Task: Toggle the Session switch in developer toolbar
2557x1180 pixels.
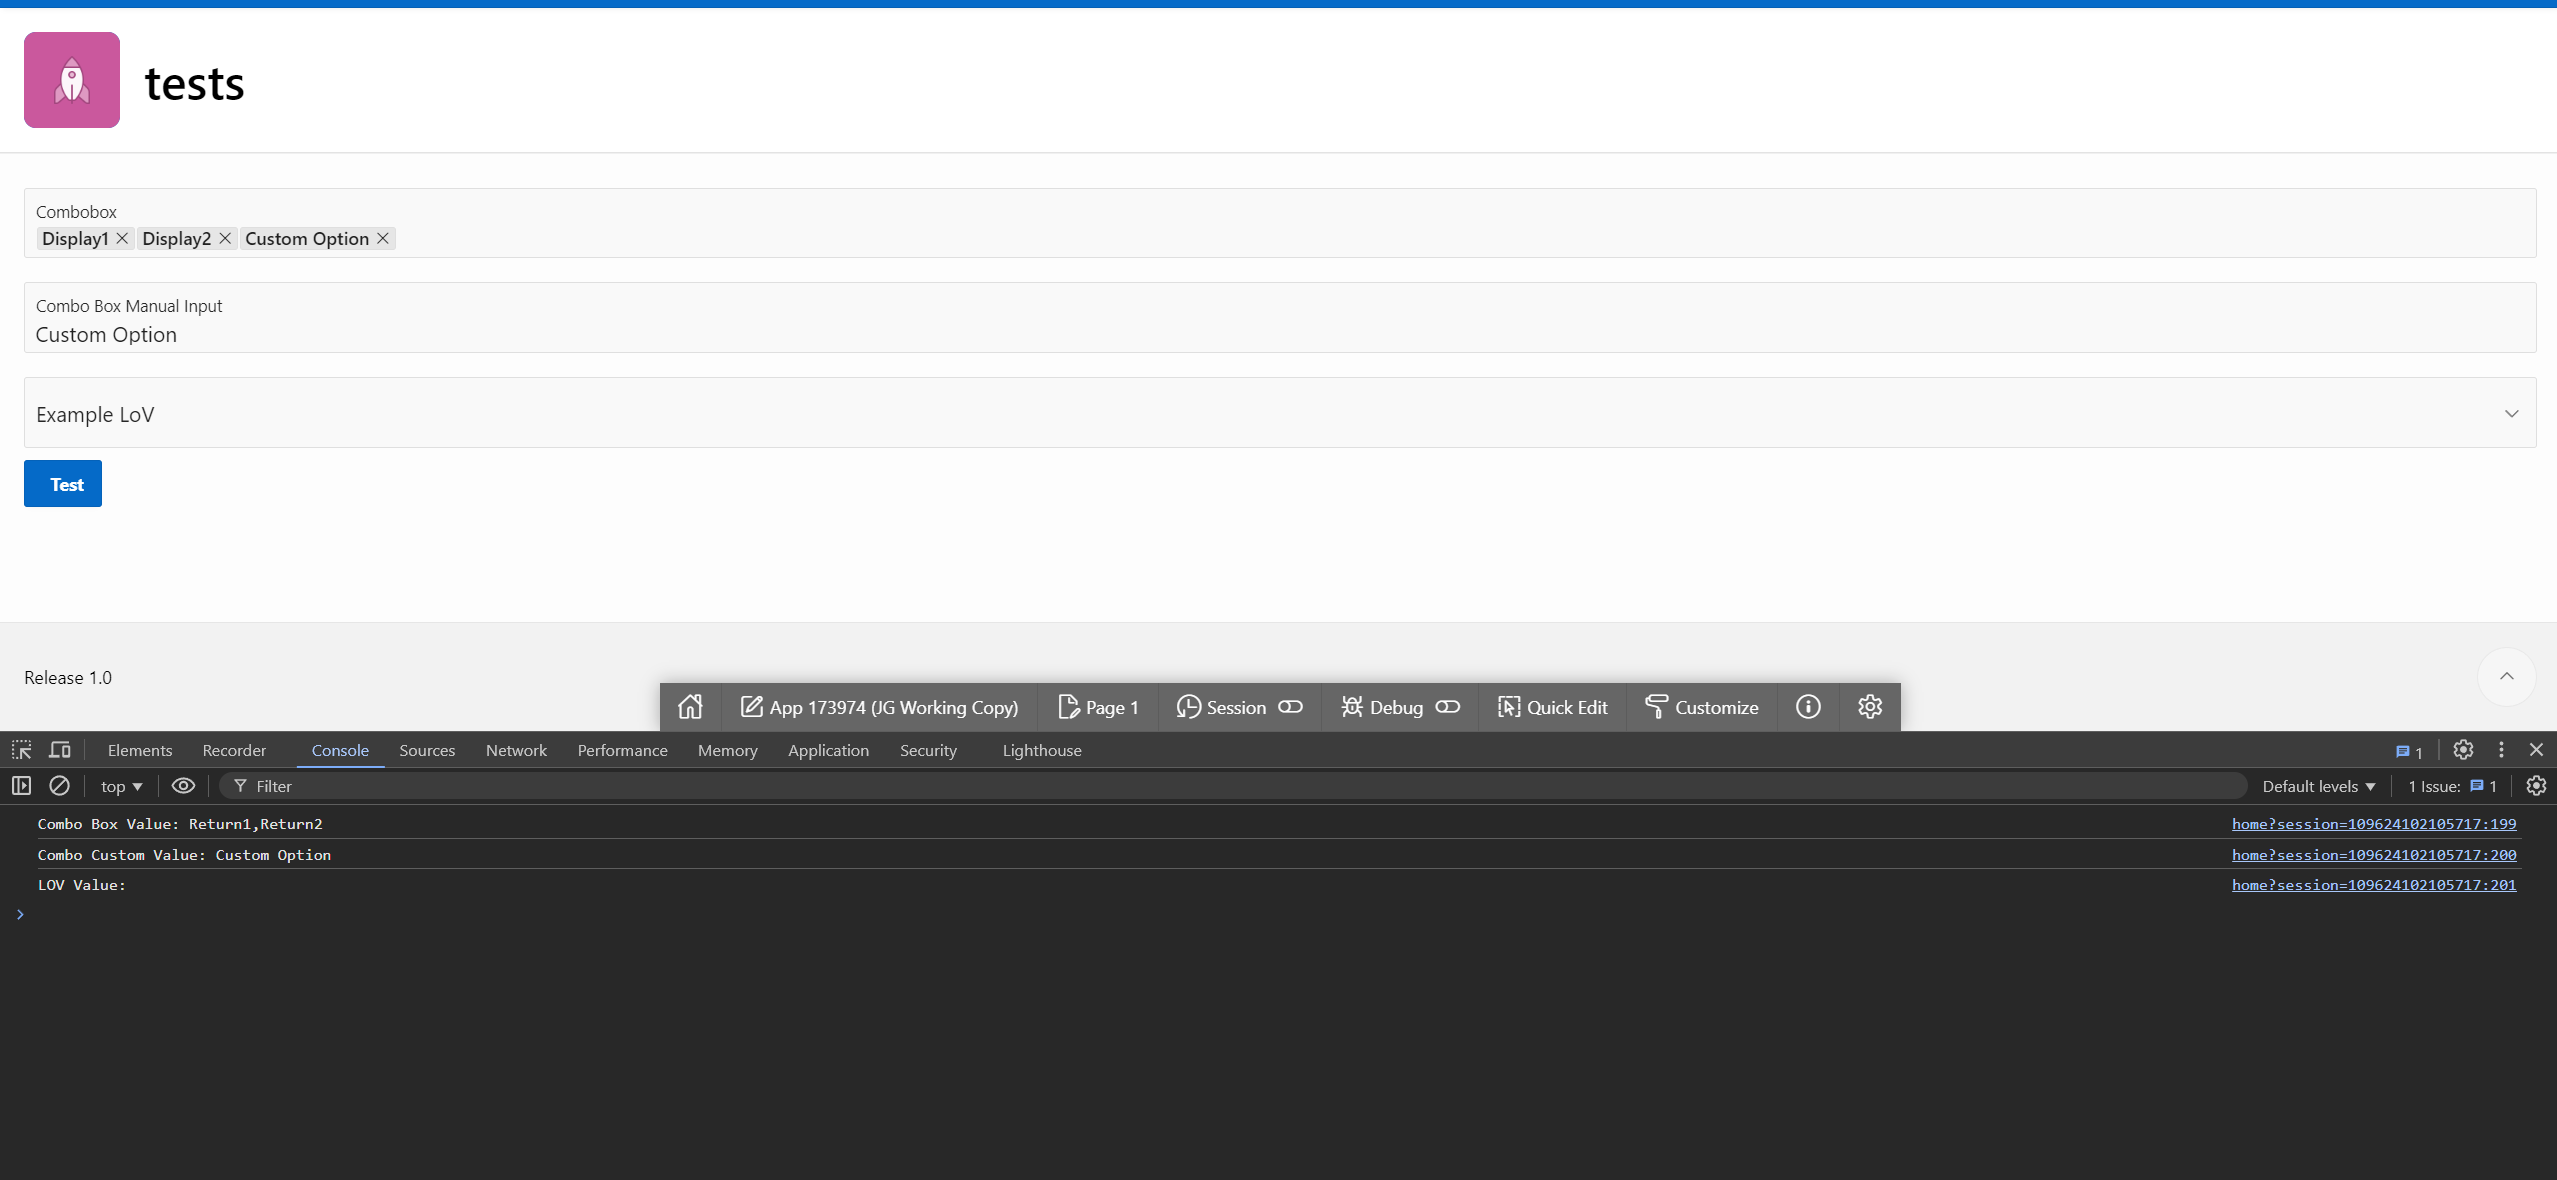Action: coord(1290,707)
